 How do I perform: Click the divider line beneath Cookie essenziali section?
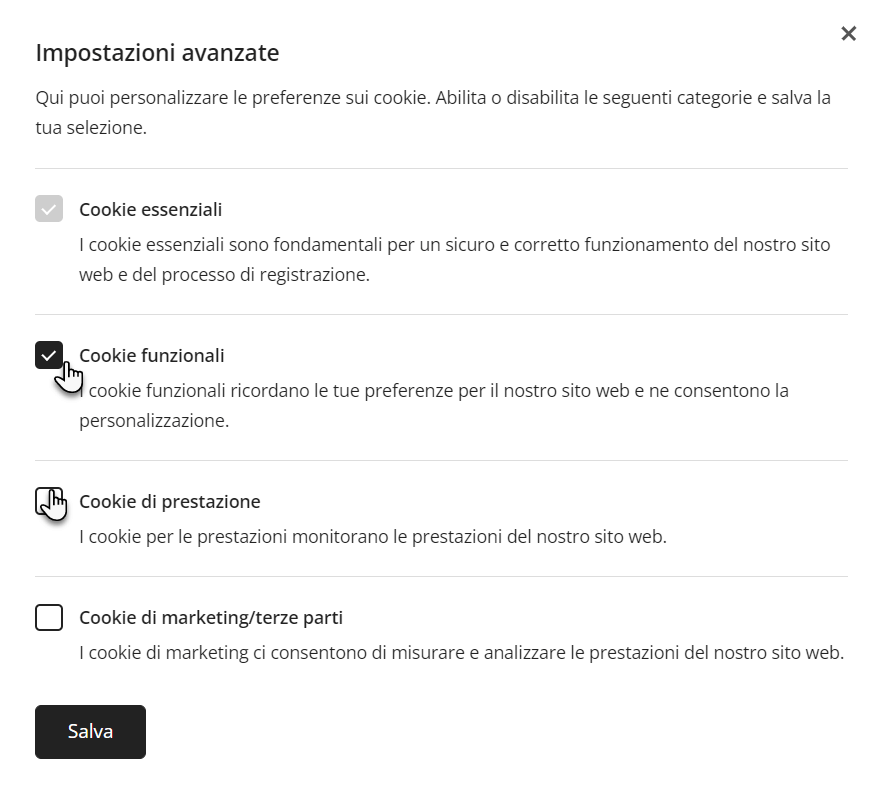point(441,314)
